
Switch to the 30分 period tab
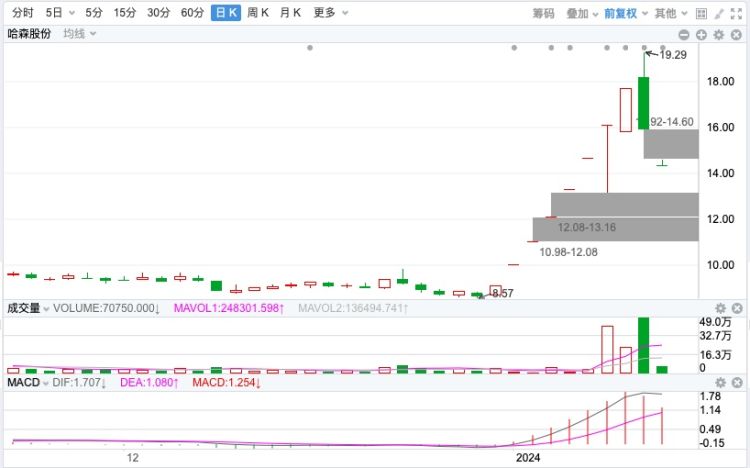[158, 13]
